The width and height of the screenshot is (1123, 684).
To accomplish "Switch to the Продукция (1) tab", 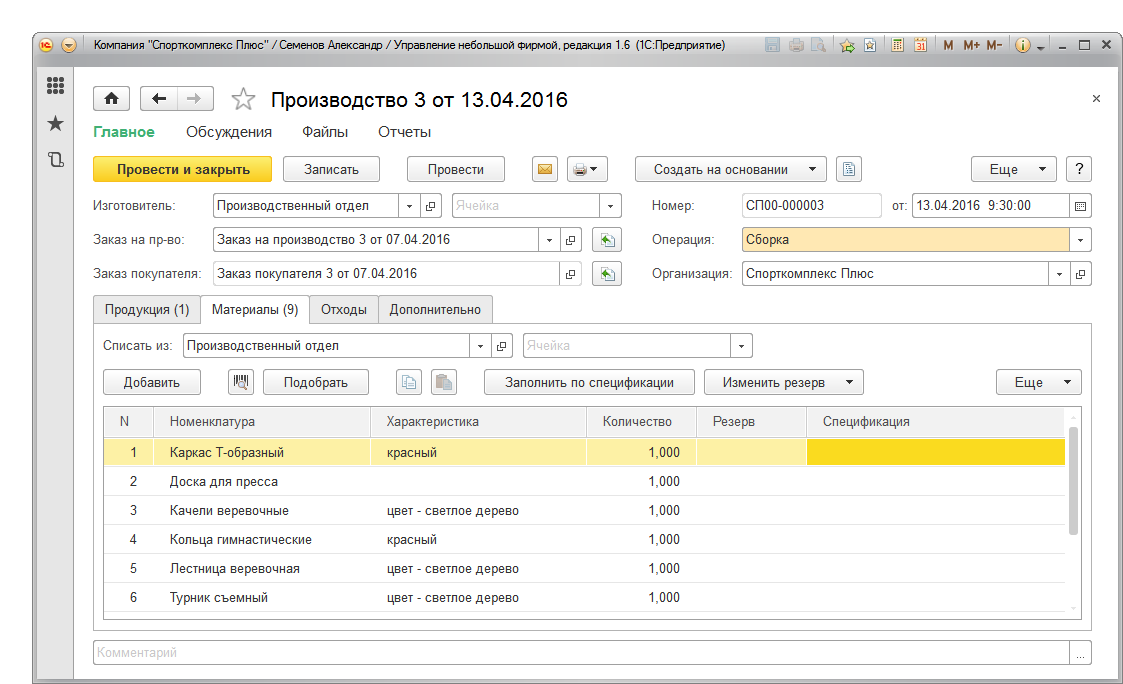I will [147, 310].
